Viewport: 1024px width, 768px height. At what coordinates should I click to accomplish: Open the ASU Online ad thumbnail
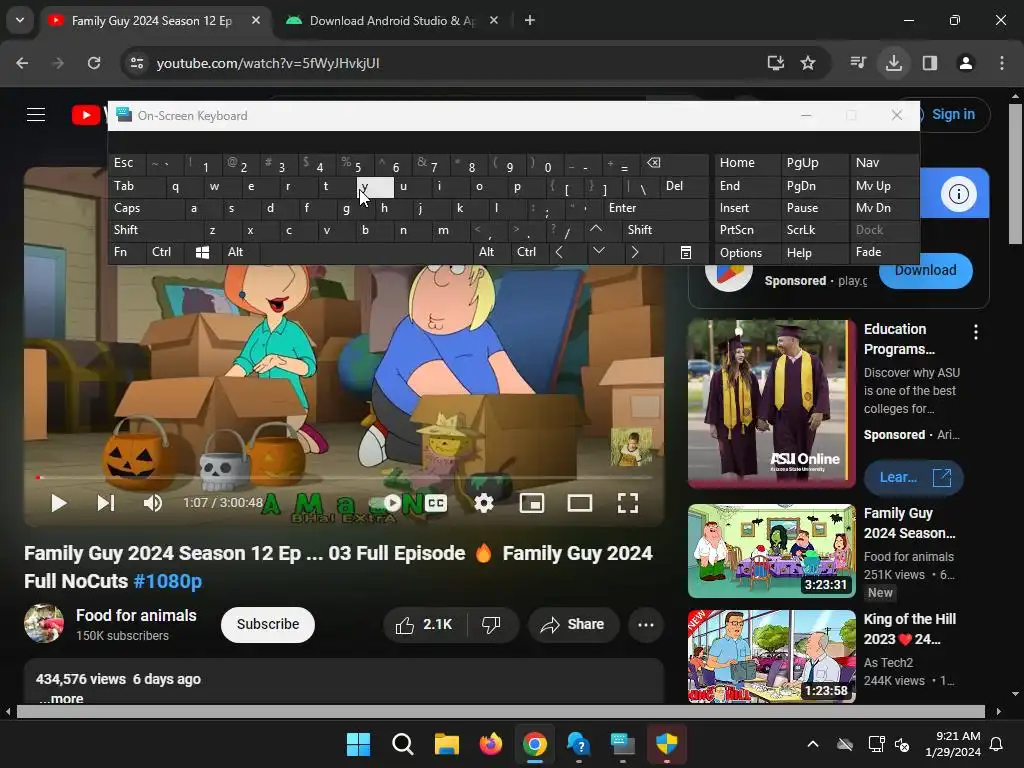[x=771, y=404]
